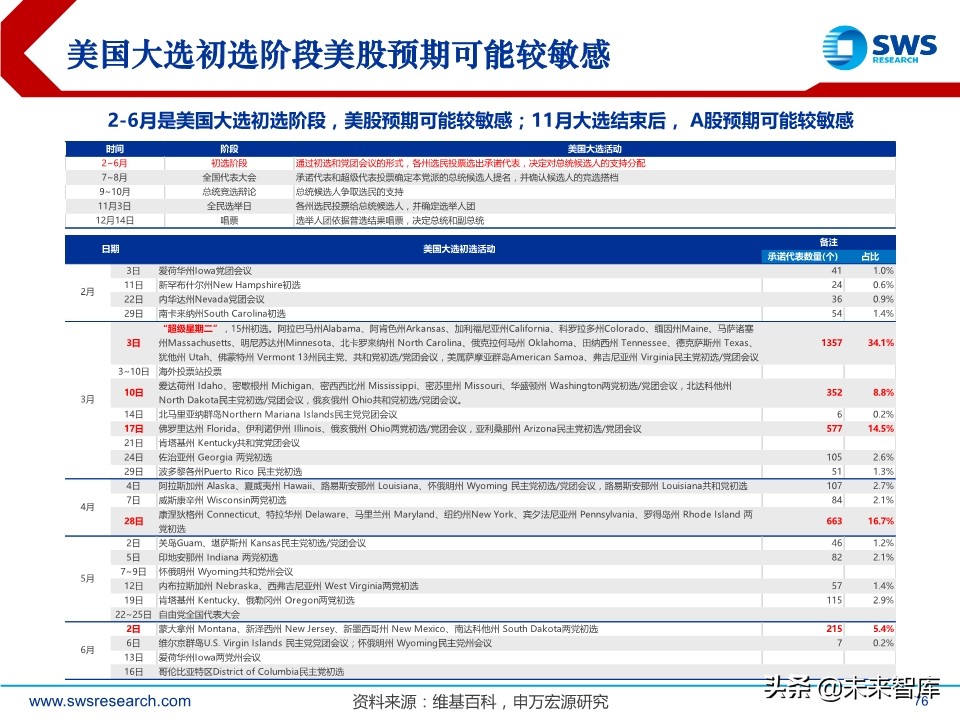Click the 占比 header

point(870,257)
